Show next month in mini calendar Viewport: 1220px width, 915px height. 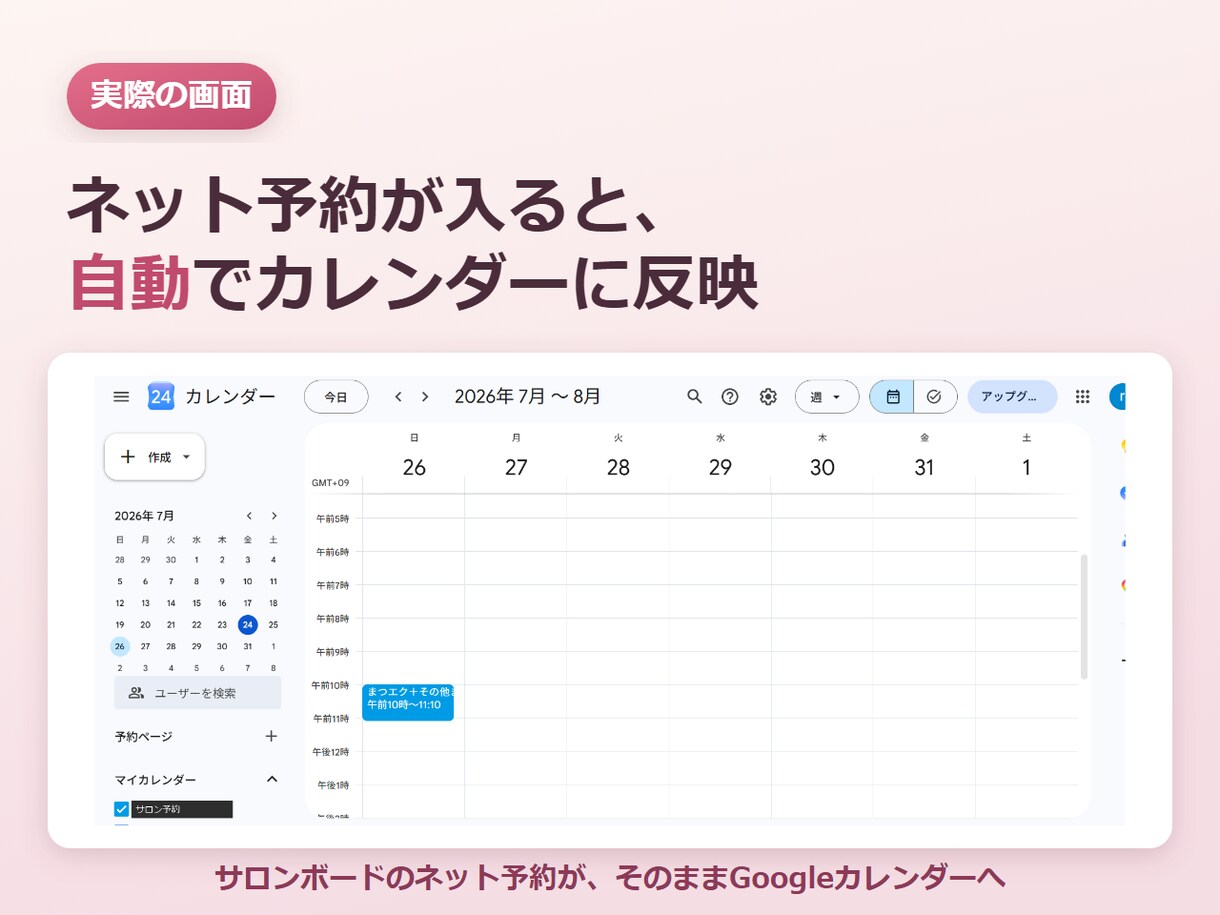point(274,516)
